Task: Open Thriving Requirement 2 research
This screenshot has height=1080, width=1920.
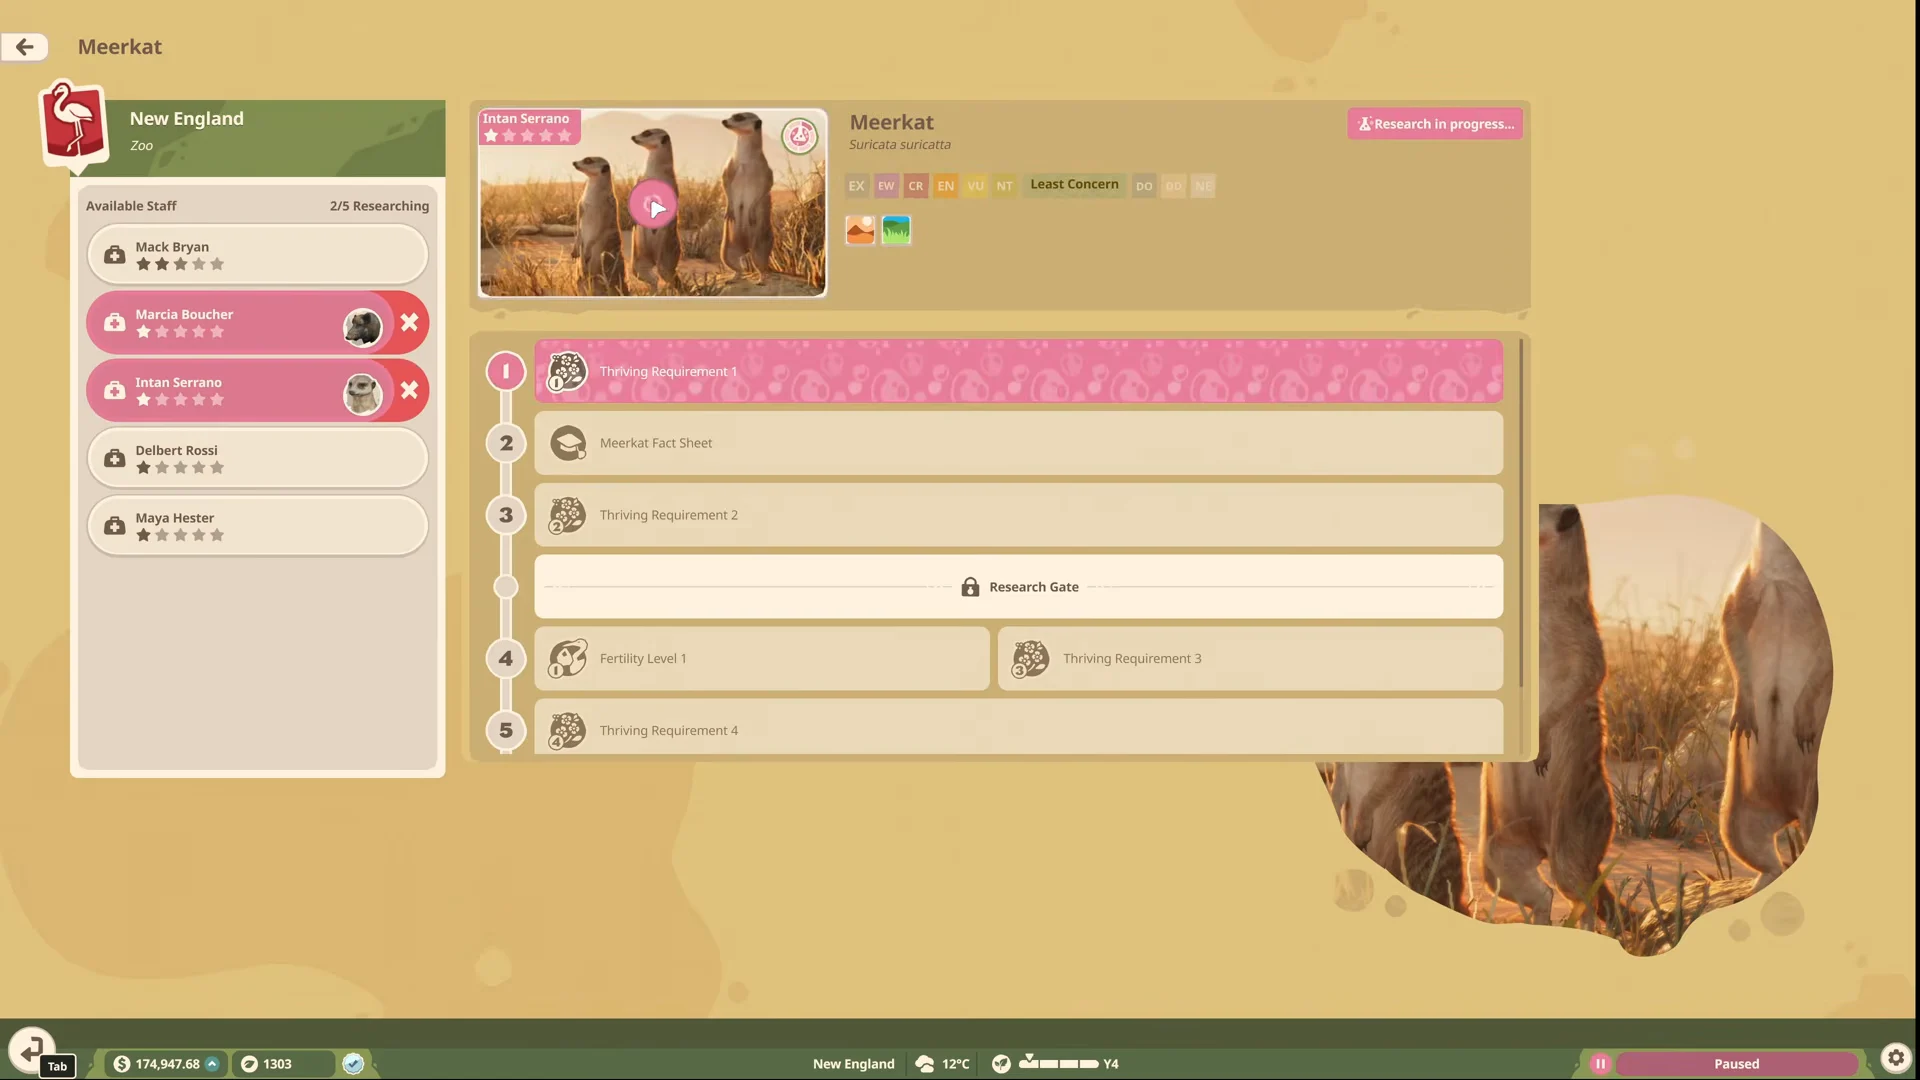Action: 1018,515
